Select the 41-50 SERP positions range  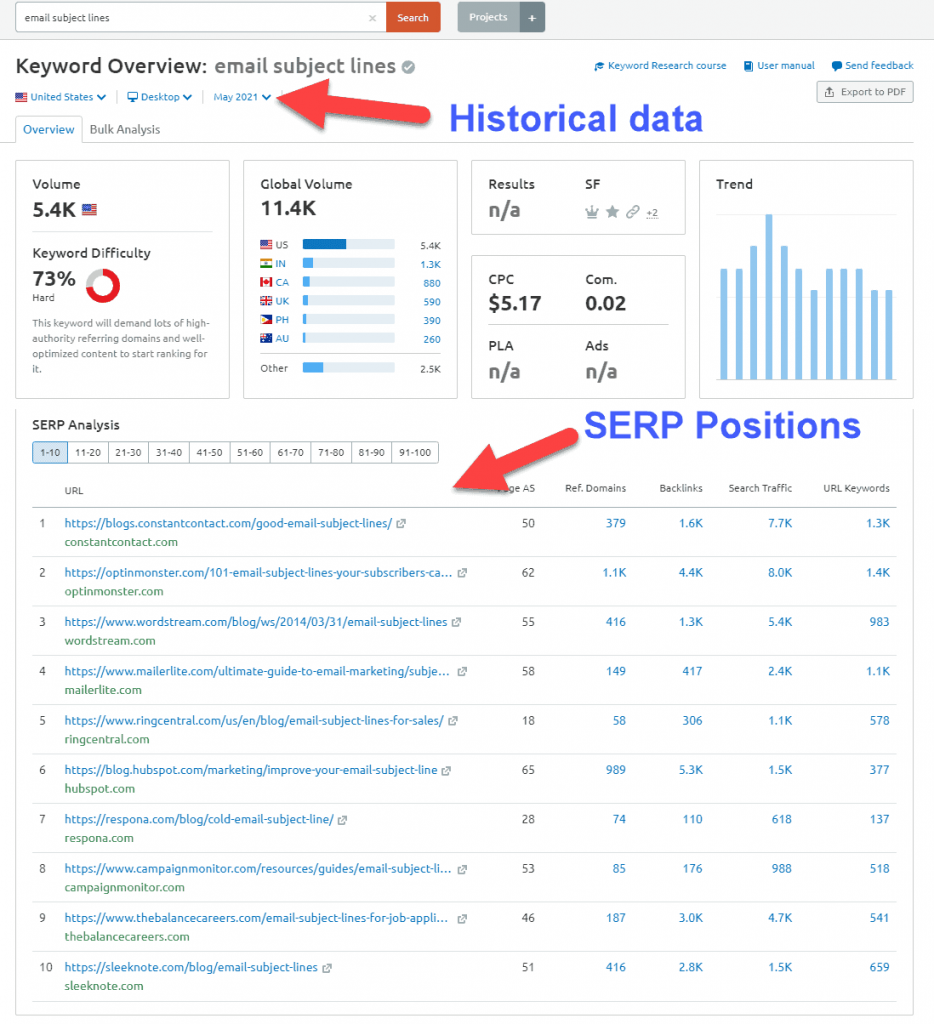(x=210, y=453)
